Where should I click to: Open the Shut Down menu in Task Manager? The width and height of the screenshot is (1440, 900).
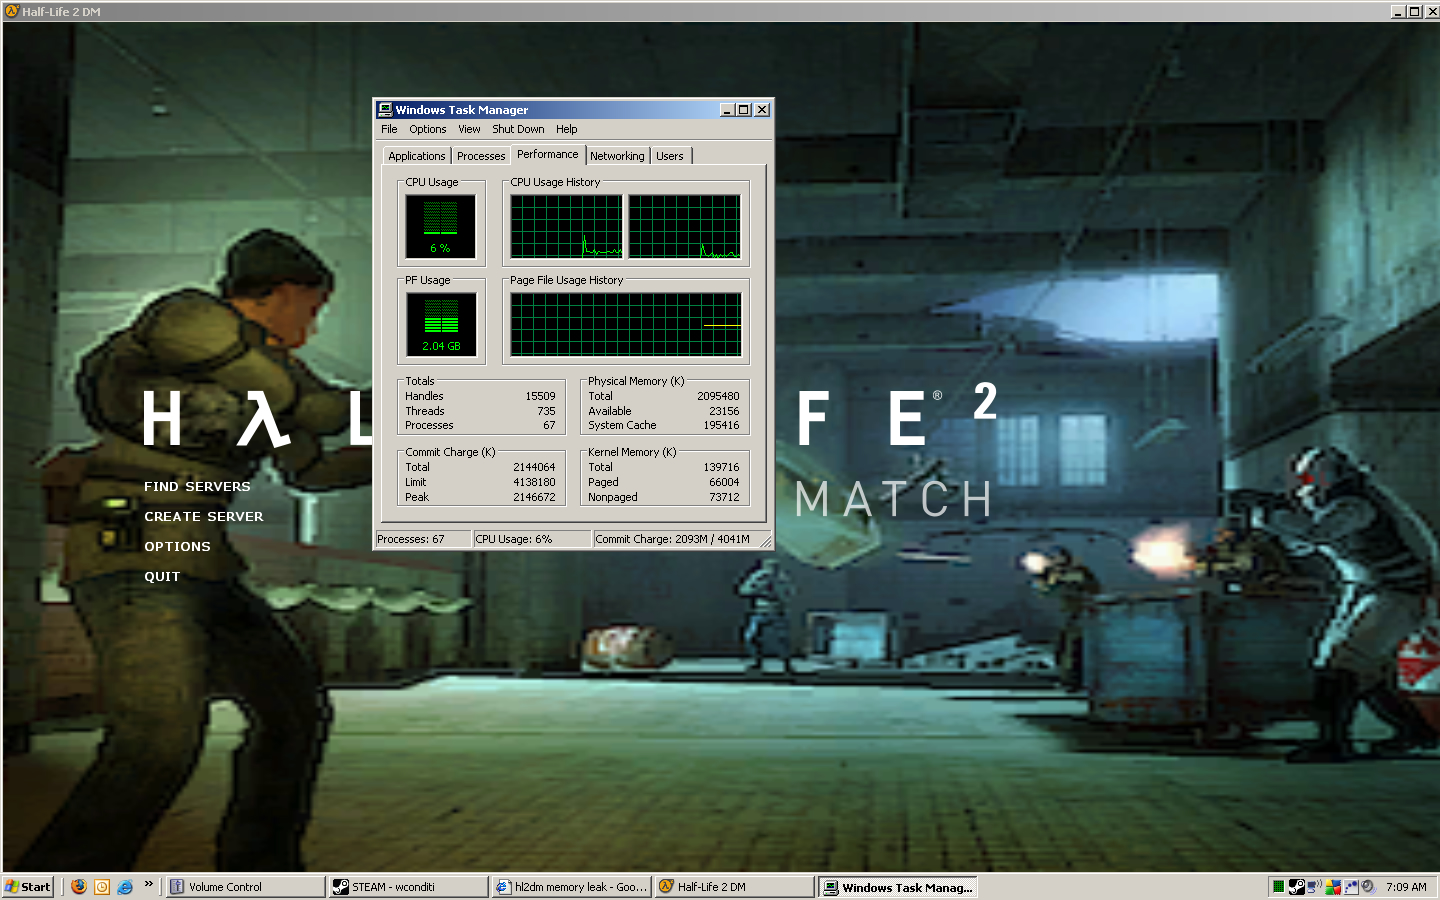[518, 129]
